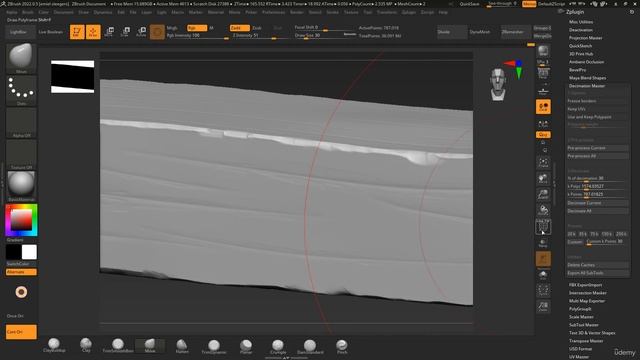The width and height of the screenshot is (640, 360).
Task: Select the Clay brush
Action: click(86, 345)
